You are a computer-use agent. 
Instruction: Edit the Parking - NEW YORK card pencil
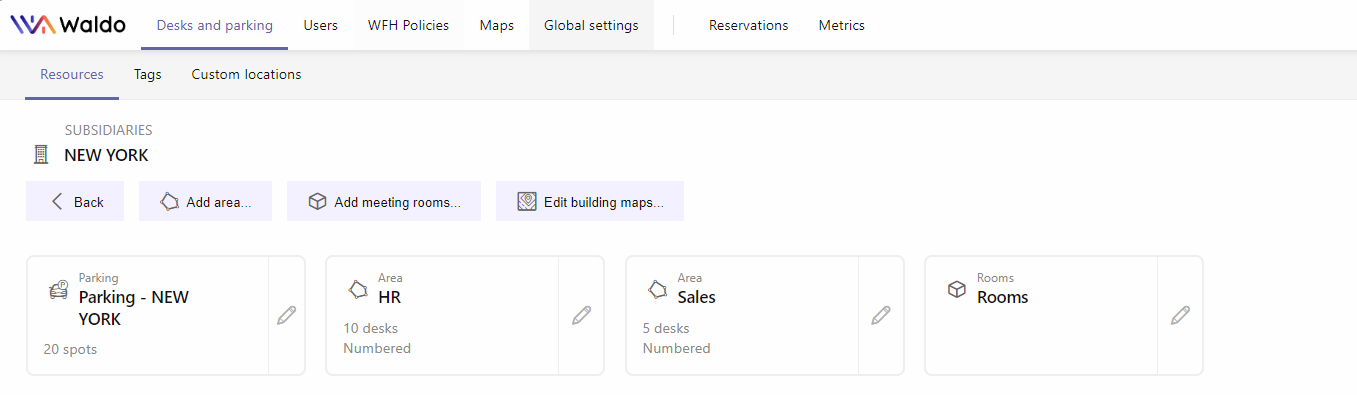287,315
